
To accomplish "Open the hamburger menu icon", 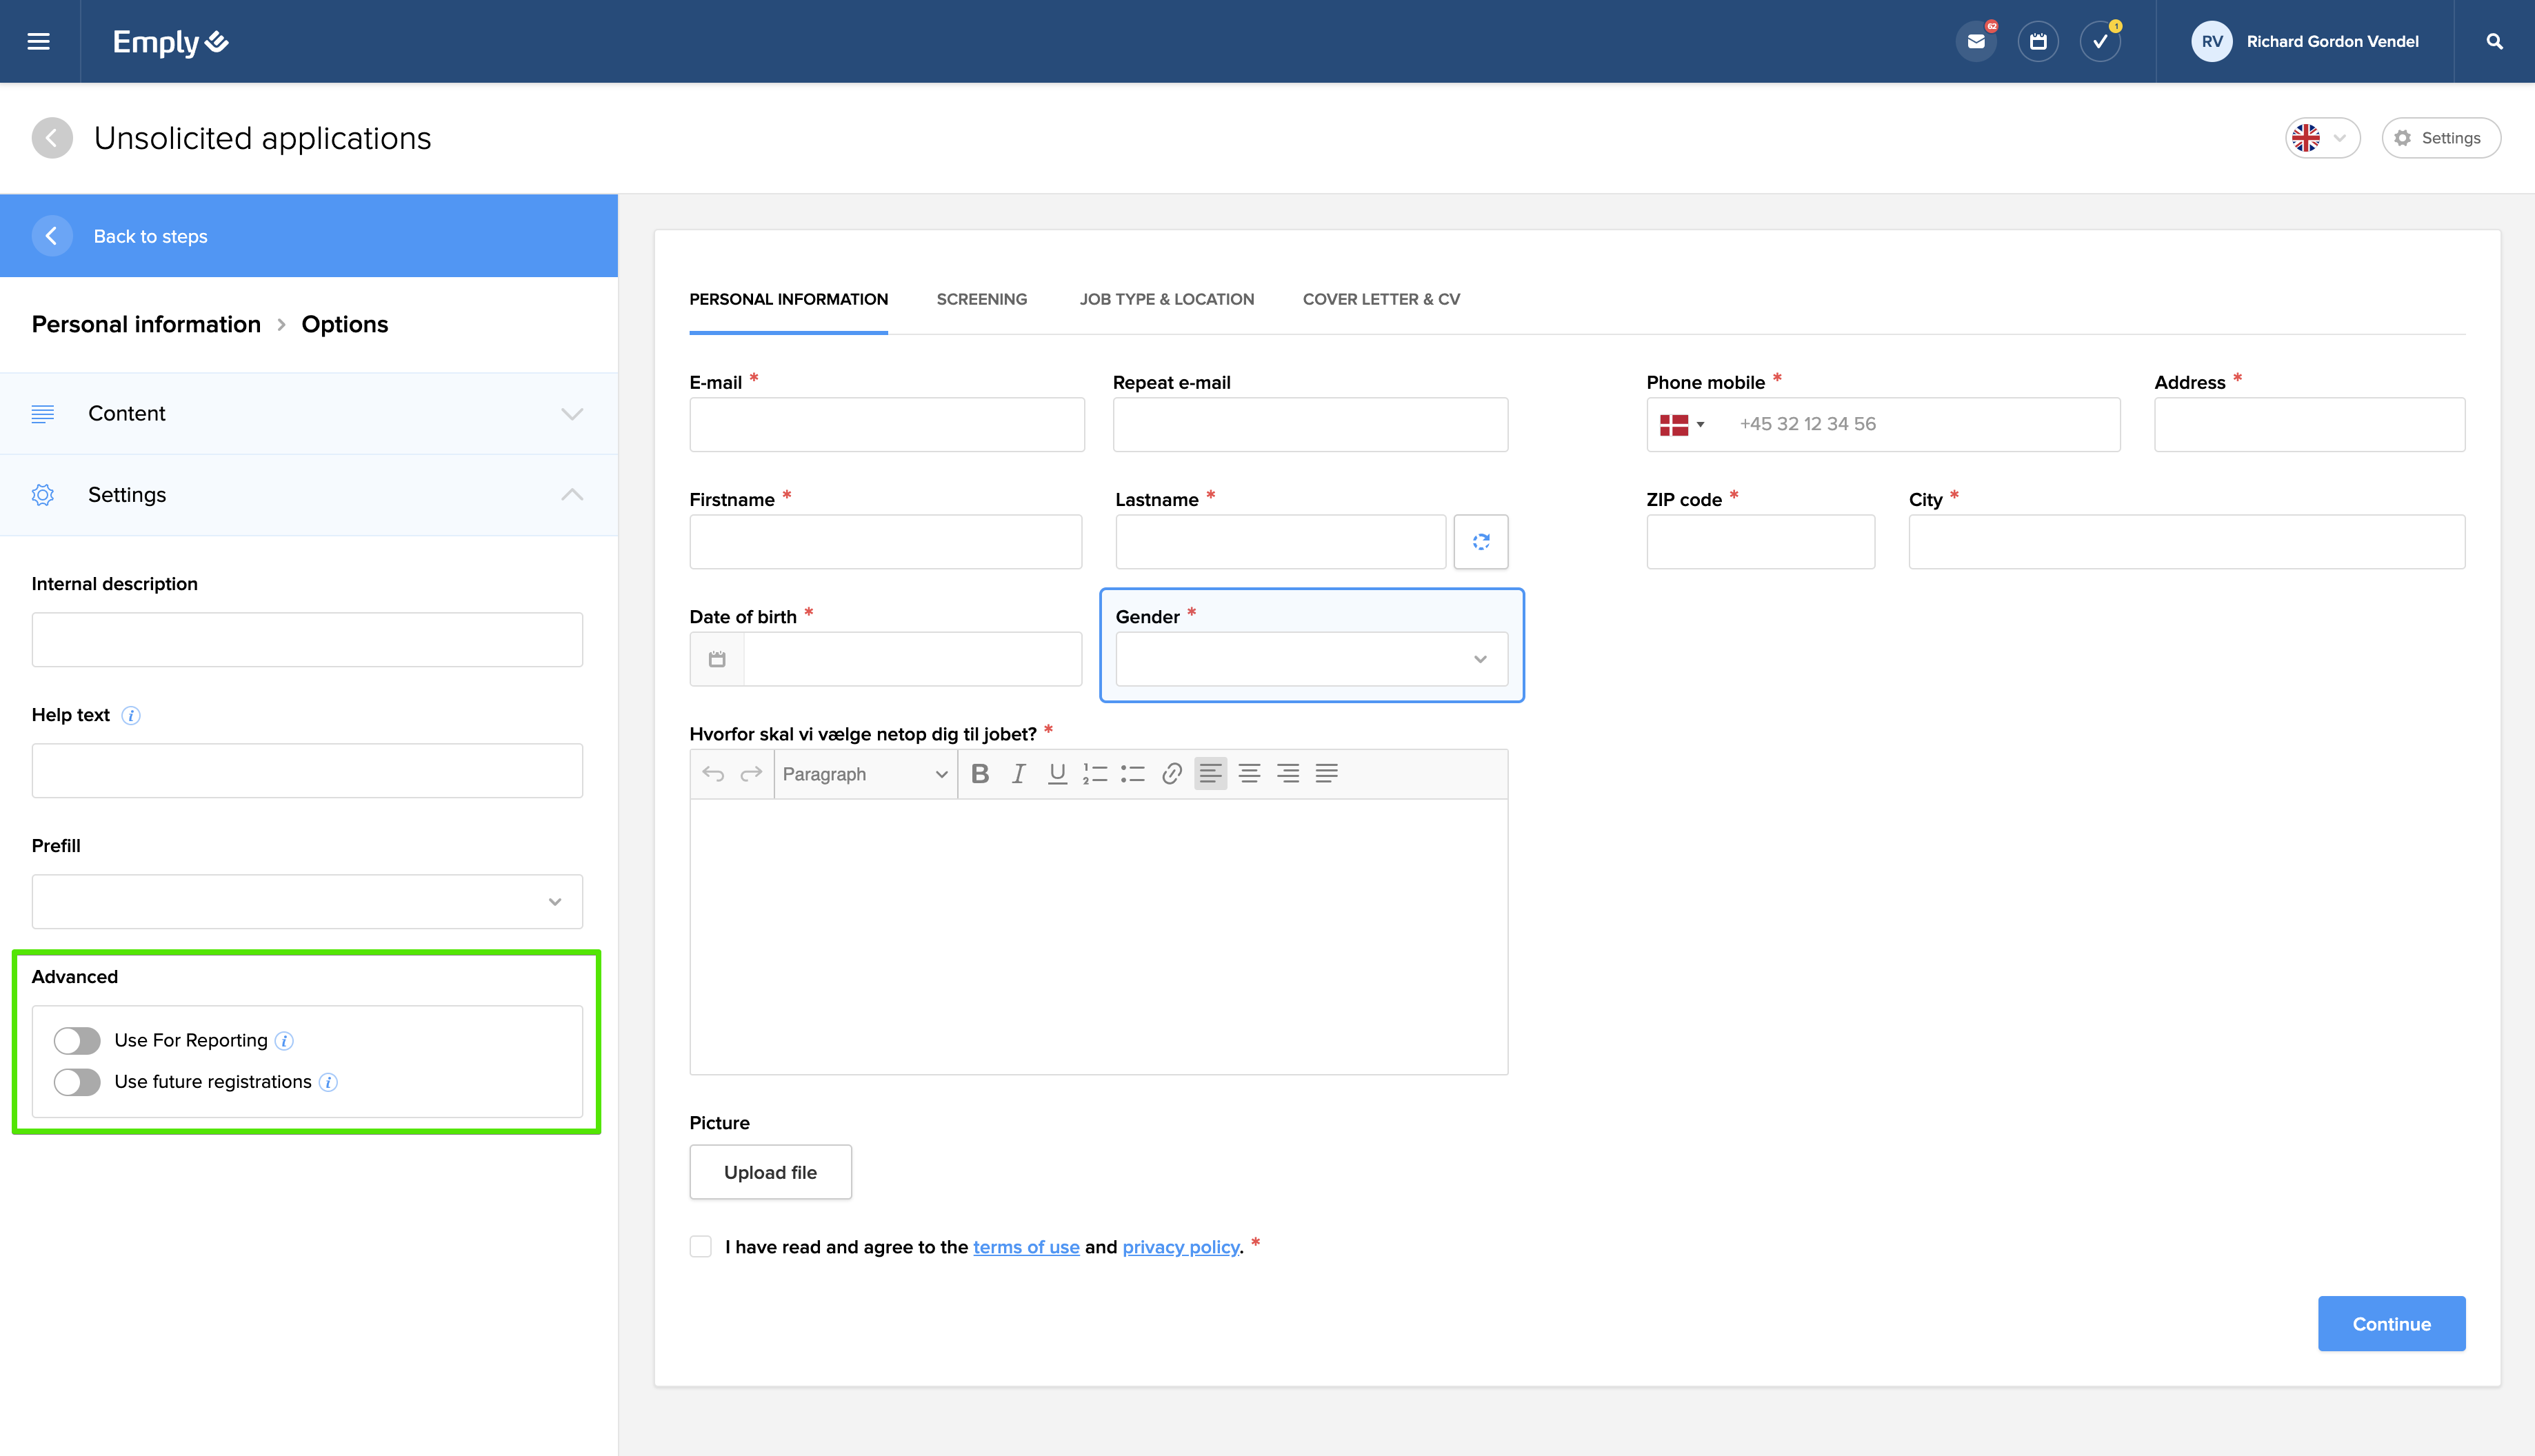I will pos(38,41).
